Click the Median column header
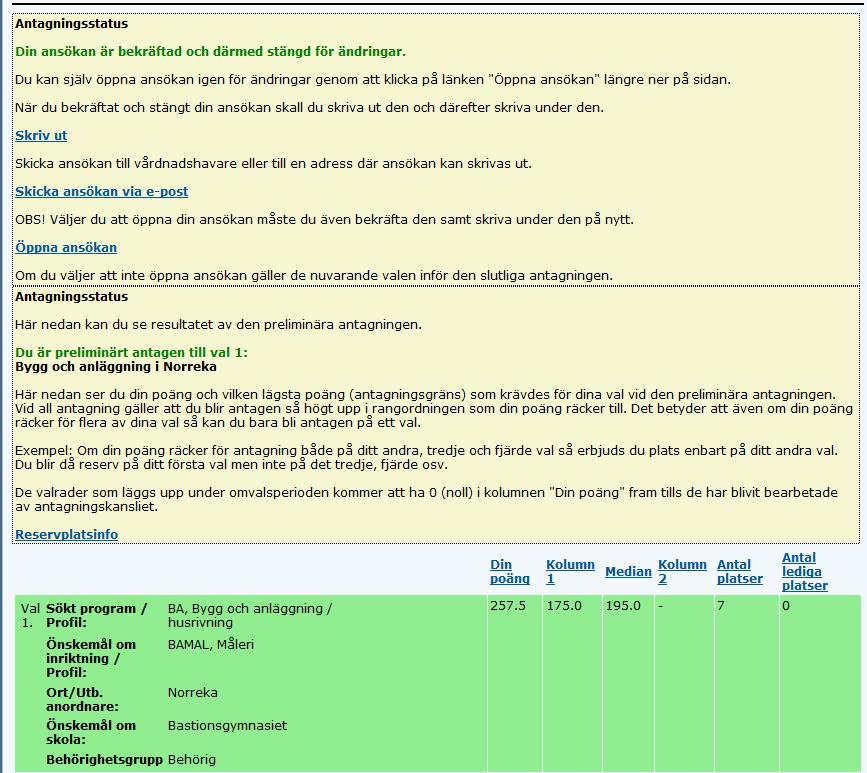867x773 pixels. [x=628, y=571]
